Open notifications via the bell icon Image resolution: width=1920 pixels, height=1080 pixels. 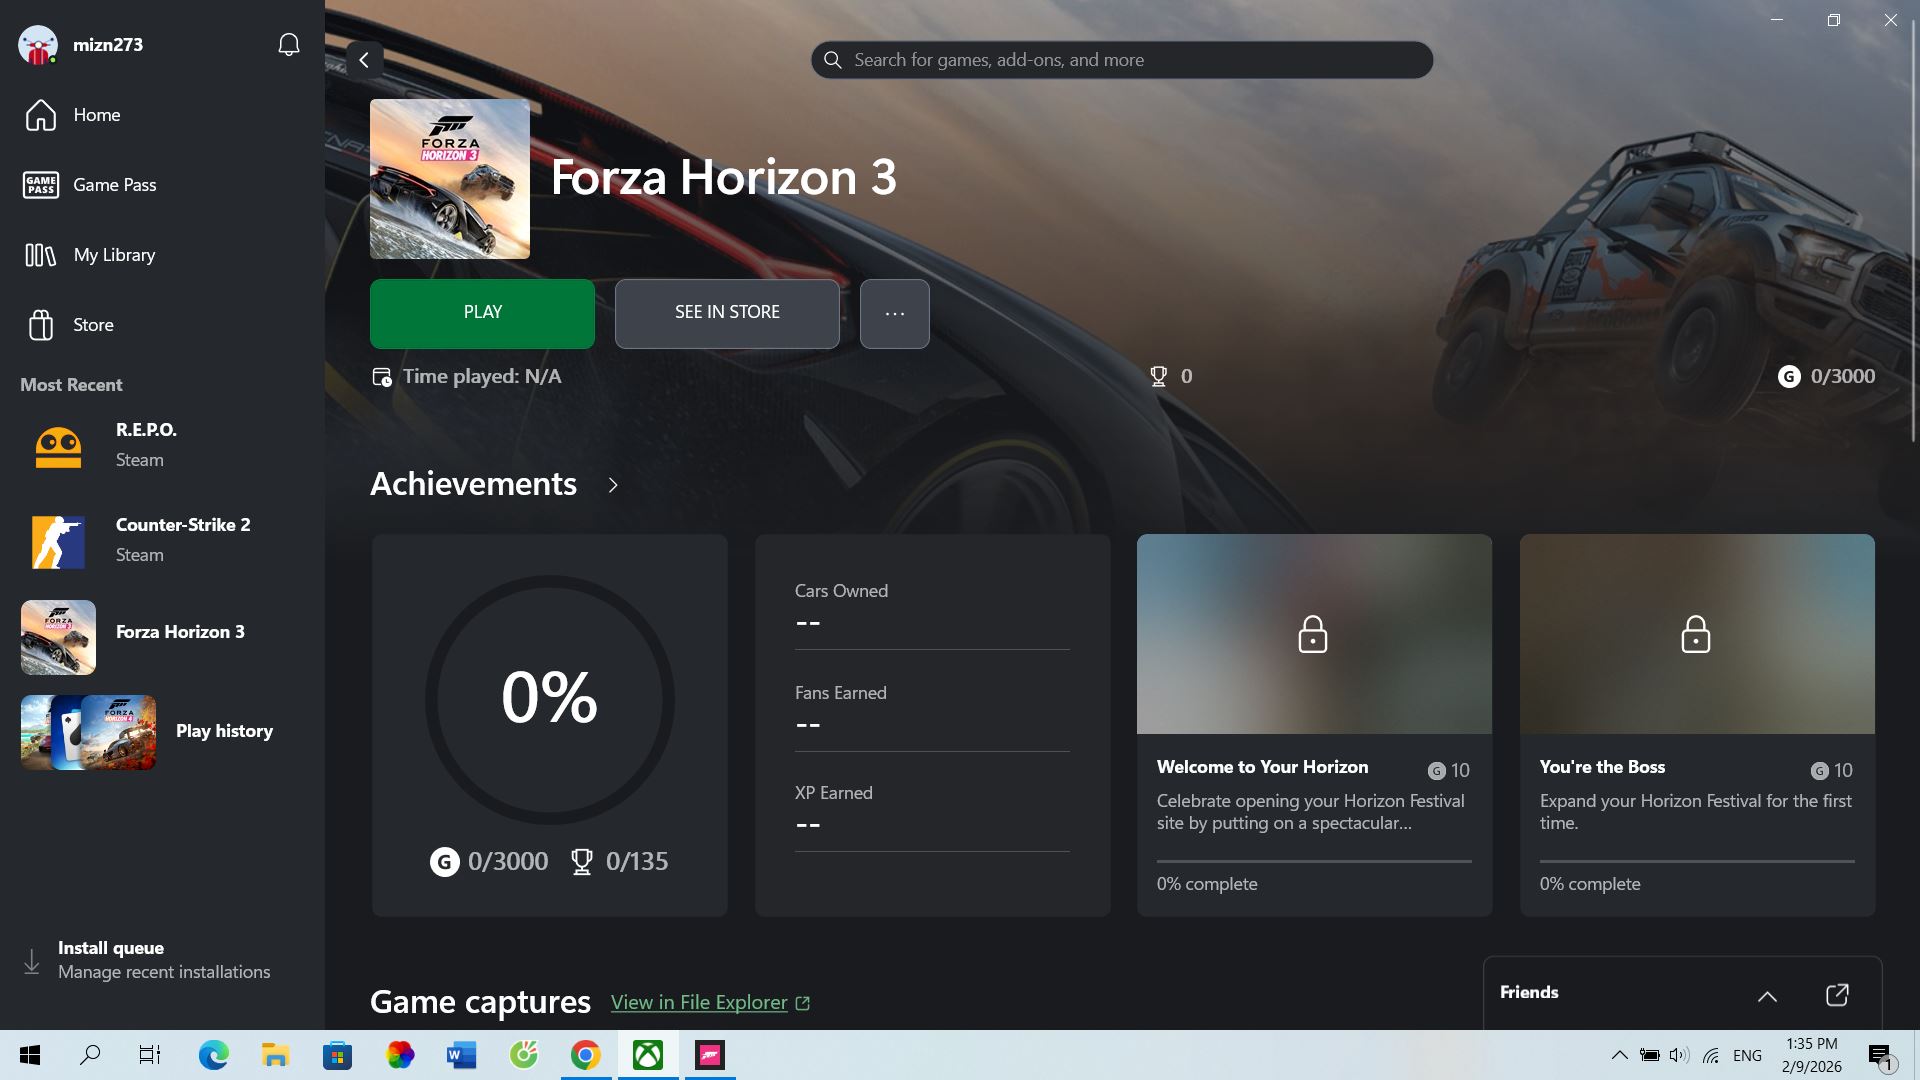coord(288,44)
